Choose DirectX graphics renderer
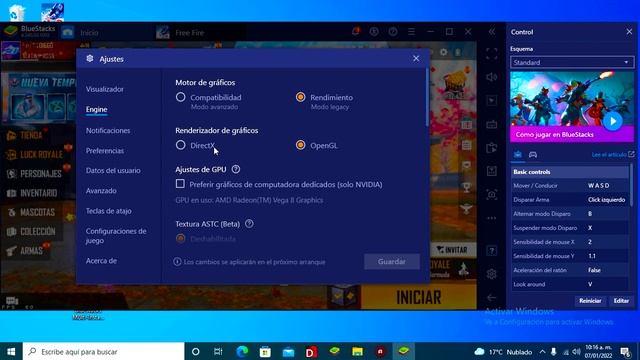The width and height of the screenshot is (640, 360). point(180,145)
